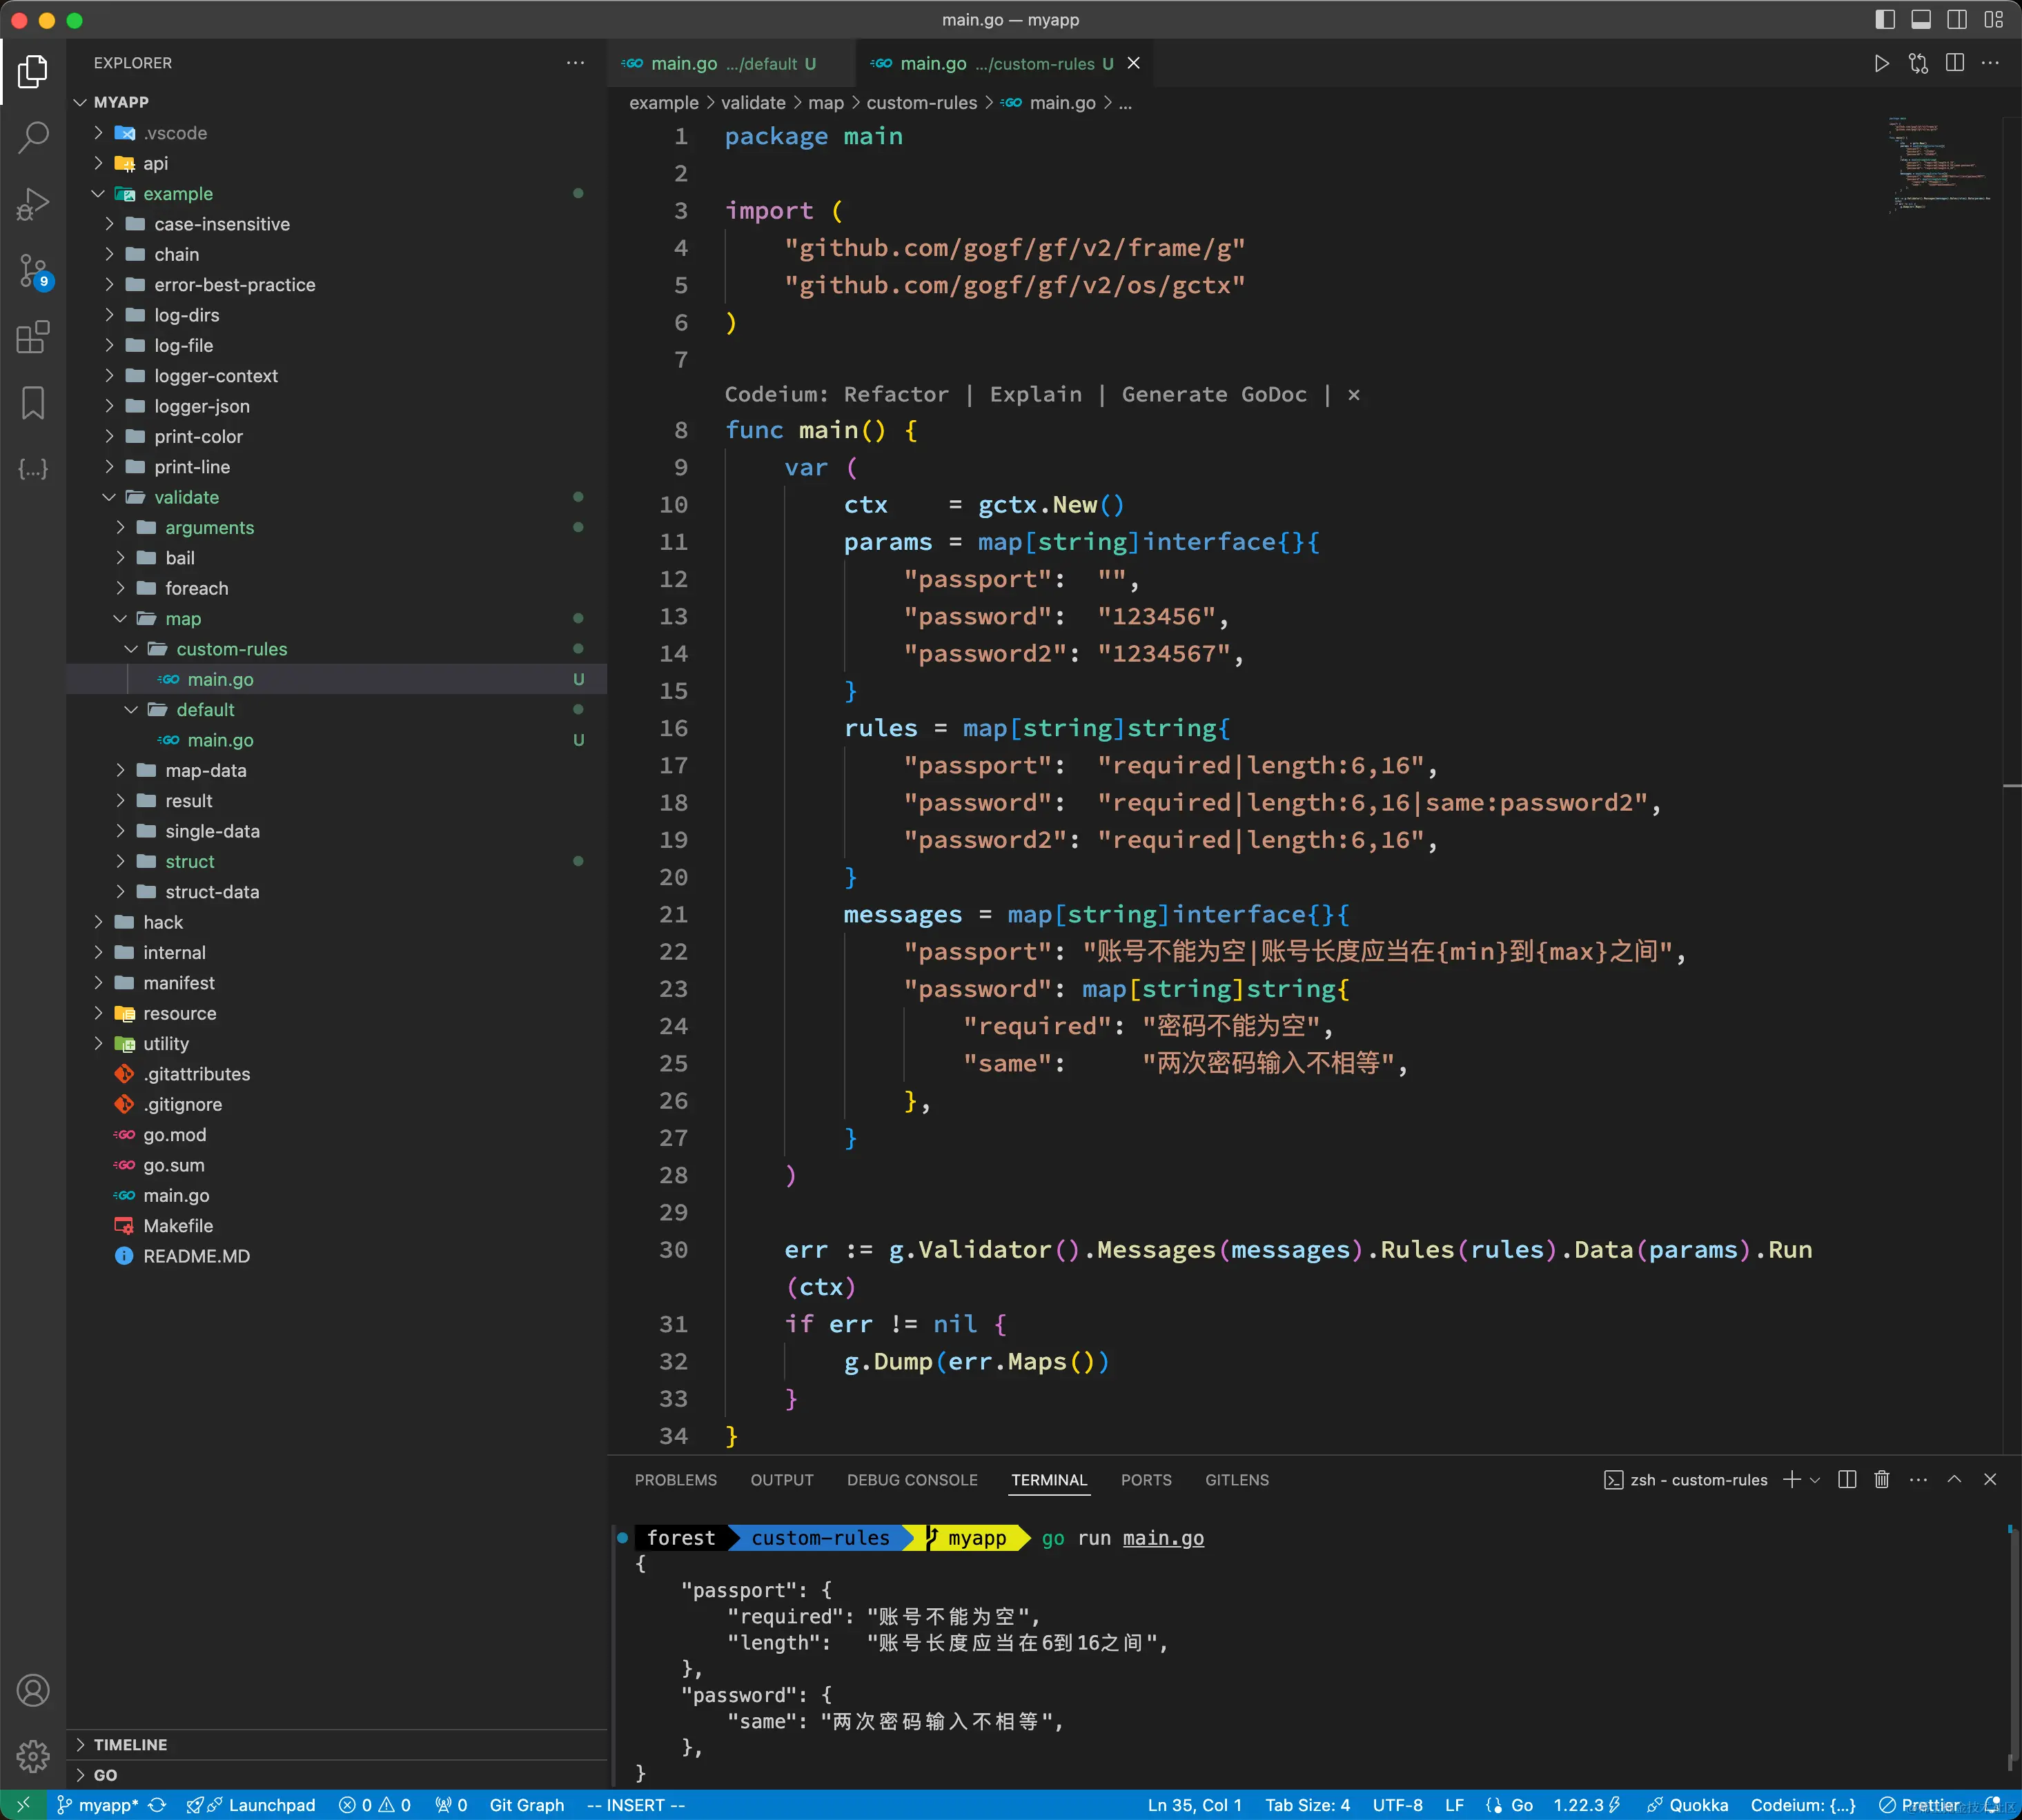Add a new terminal with plus icon
This screenshot has height=1820, width=2022.
[x=1792, y=1479]
